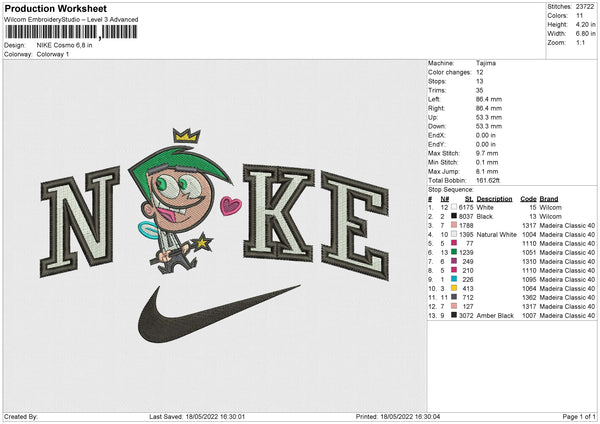Select the salmon swatch beside stitch count 1788
This screenshot has width=600, height=424.
pyautogui.click(x=454, y=225)
